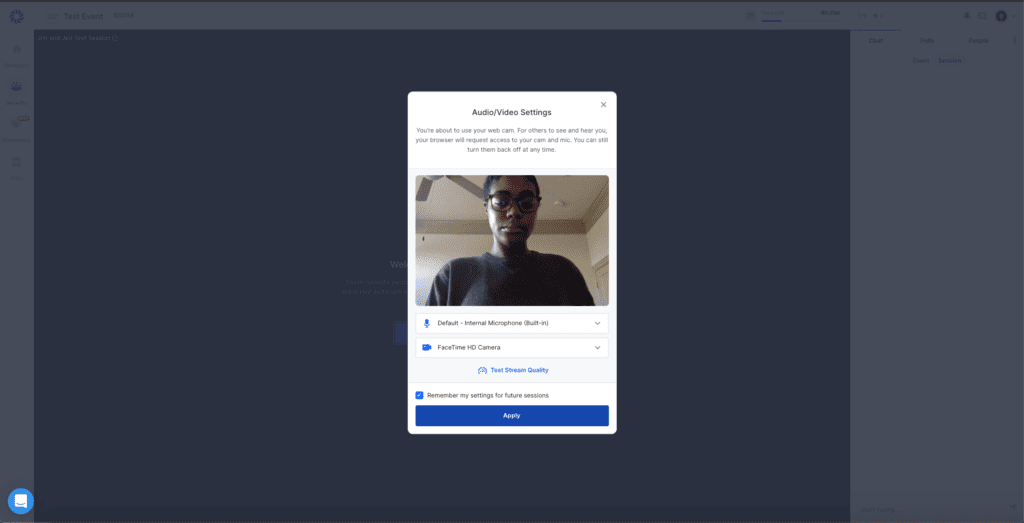Click the Hopin logo in the top-left corner

16,16
